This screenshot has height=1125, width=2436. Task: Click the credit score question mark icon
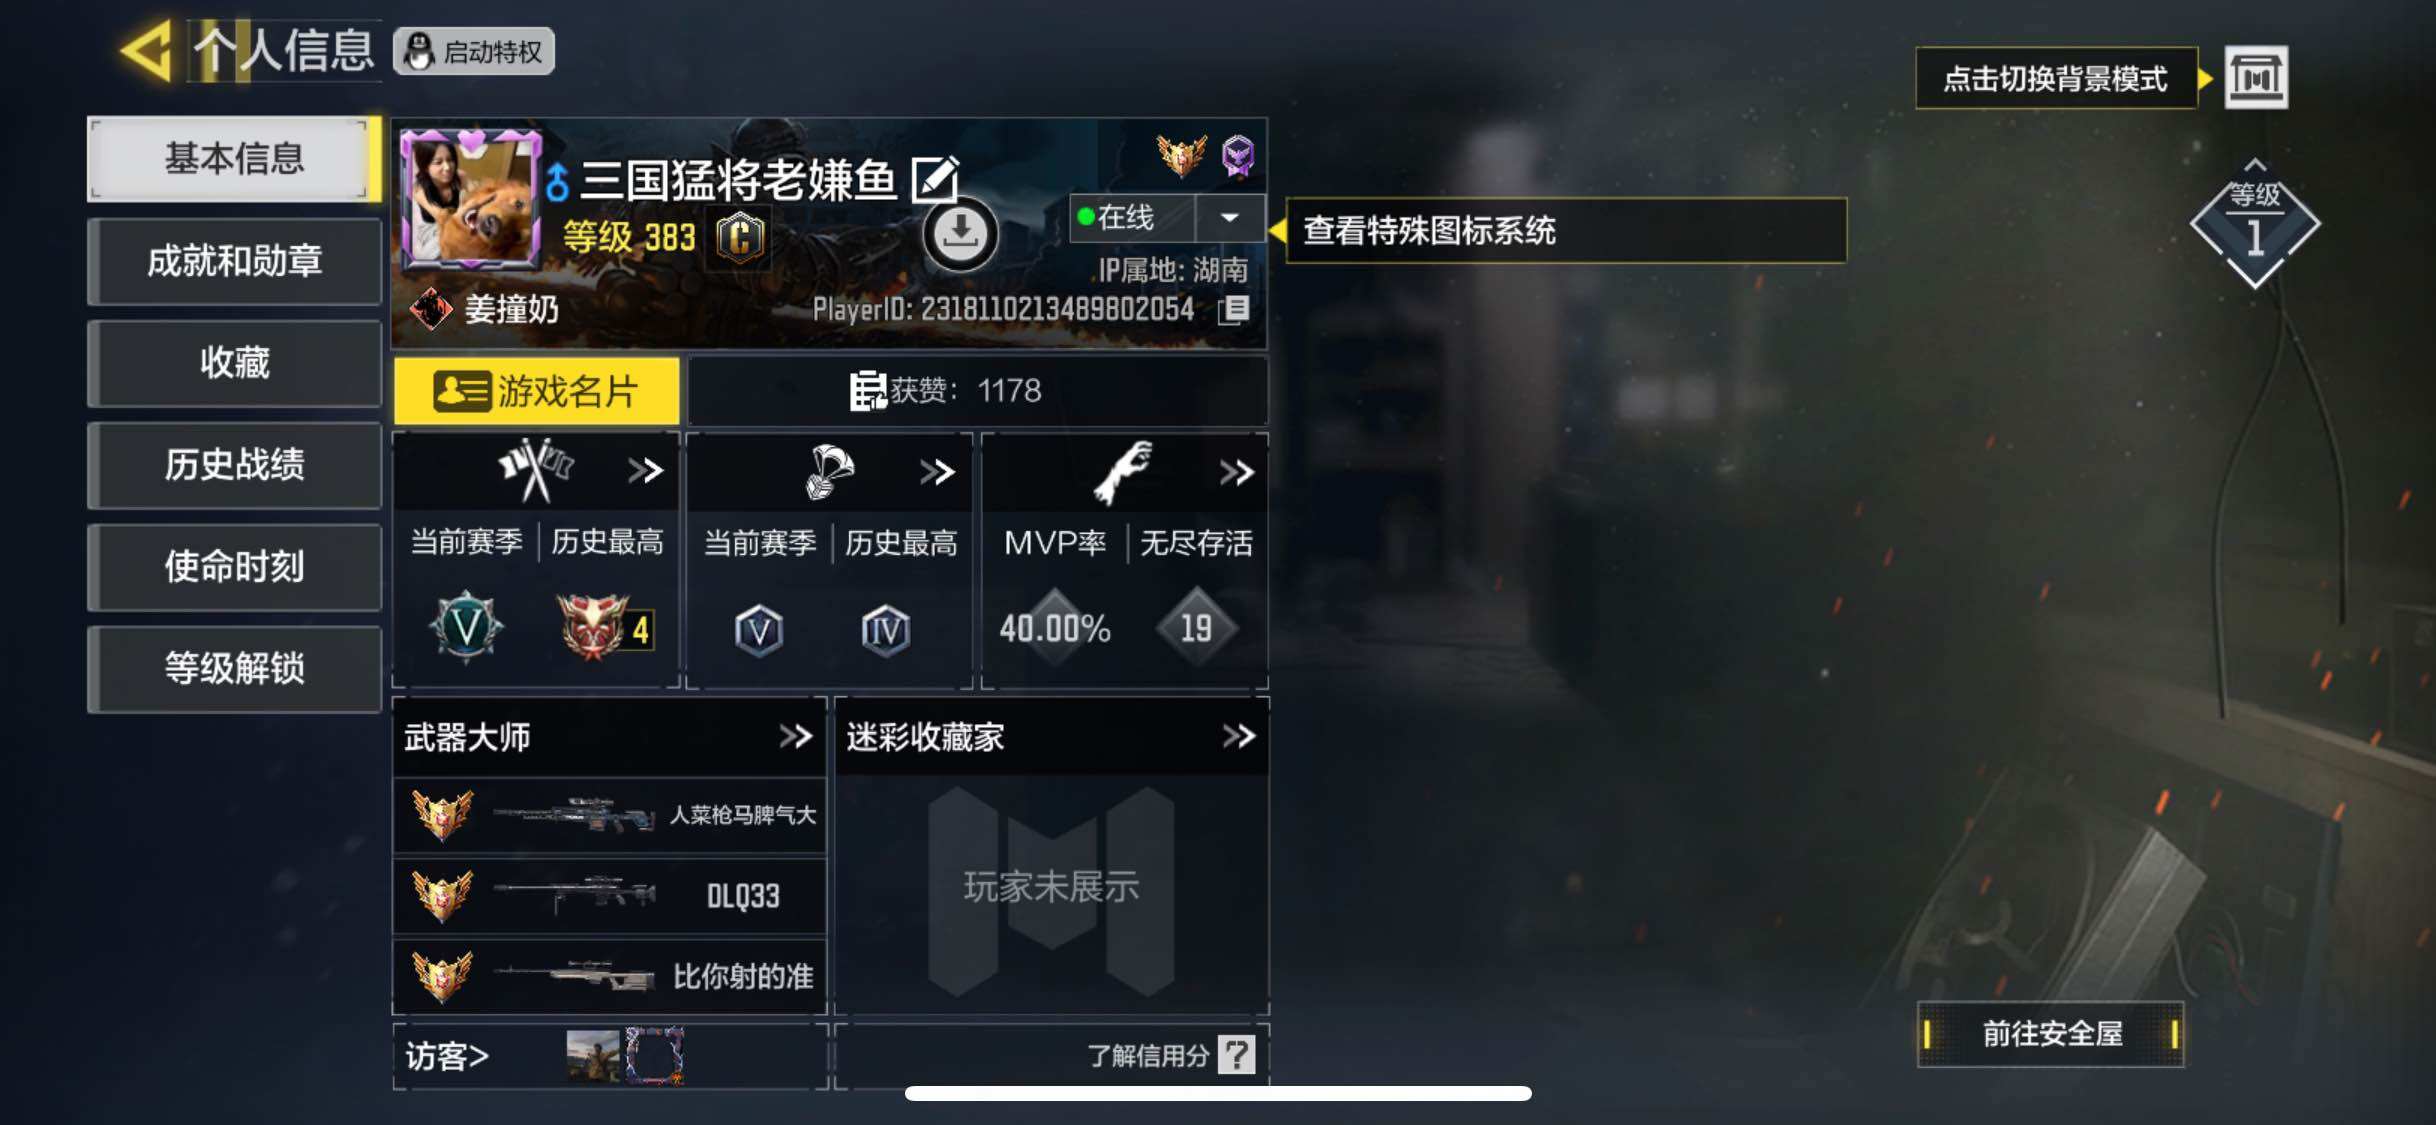[1236, 1054]
